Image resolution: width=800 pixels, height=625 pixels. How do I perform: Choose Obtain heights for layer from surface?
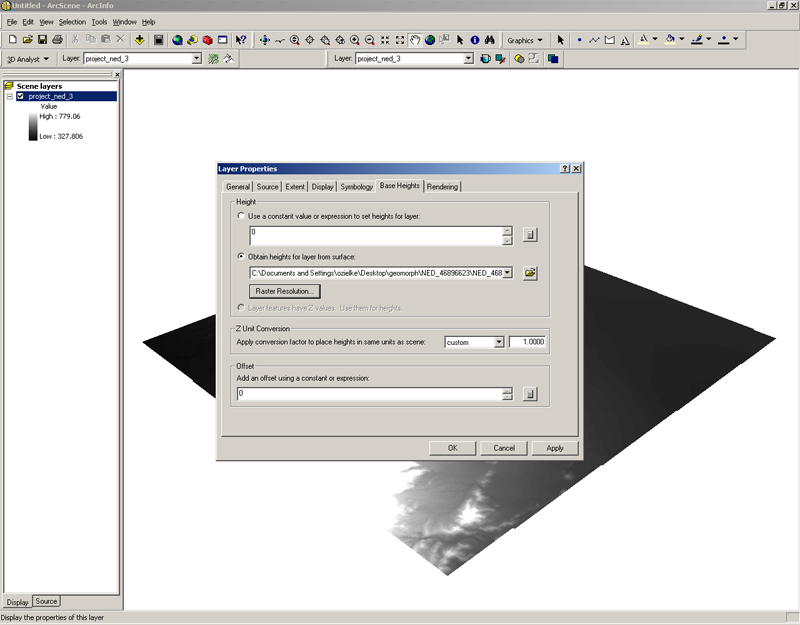(x=241, y=256)
